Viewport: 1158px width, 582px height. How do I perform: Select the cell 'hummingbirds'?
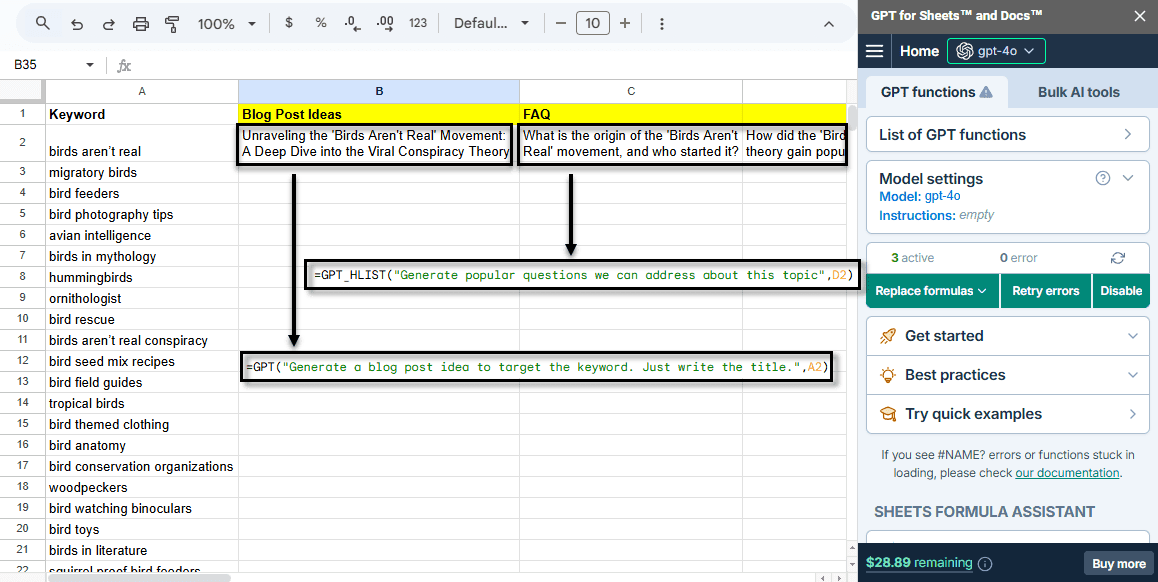pos(142,278)
